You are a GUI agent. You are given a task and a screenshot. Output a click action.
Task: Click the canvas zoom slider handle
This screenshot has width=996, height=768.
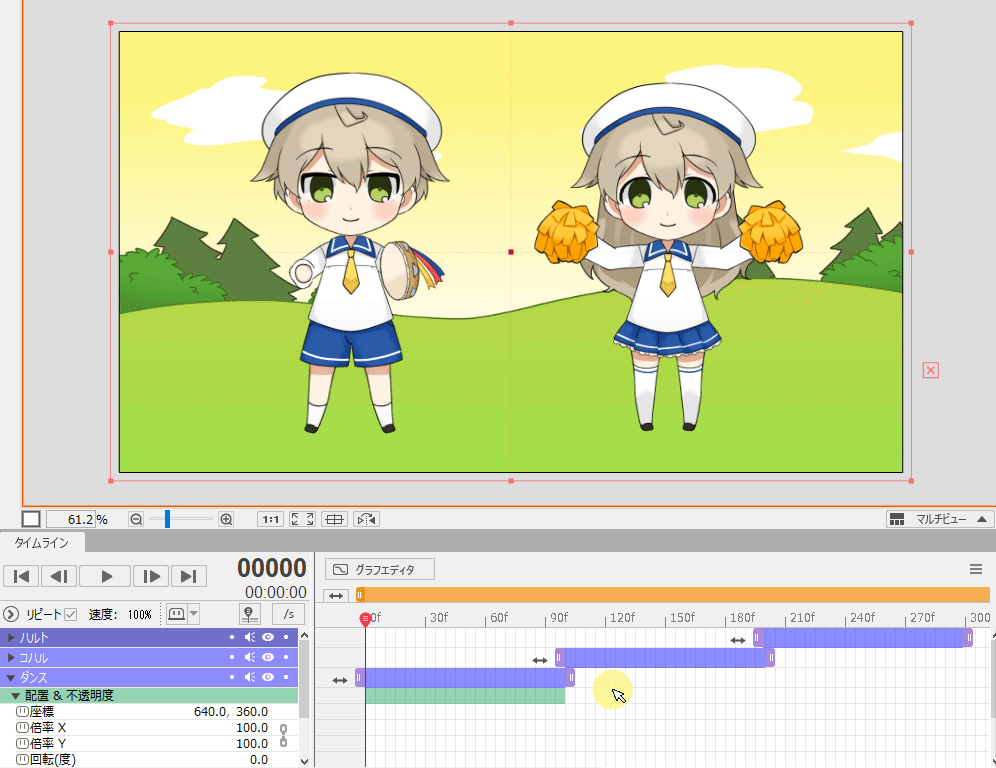click(167, 519)
